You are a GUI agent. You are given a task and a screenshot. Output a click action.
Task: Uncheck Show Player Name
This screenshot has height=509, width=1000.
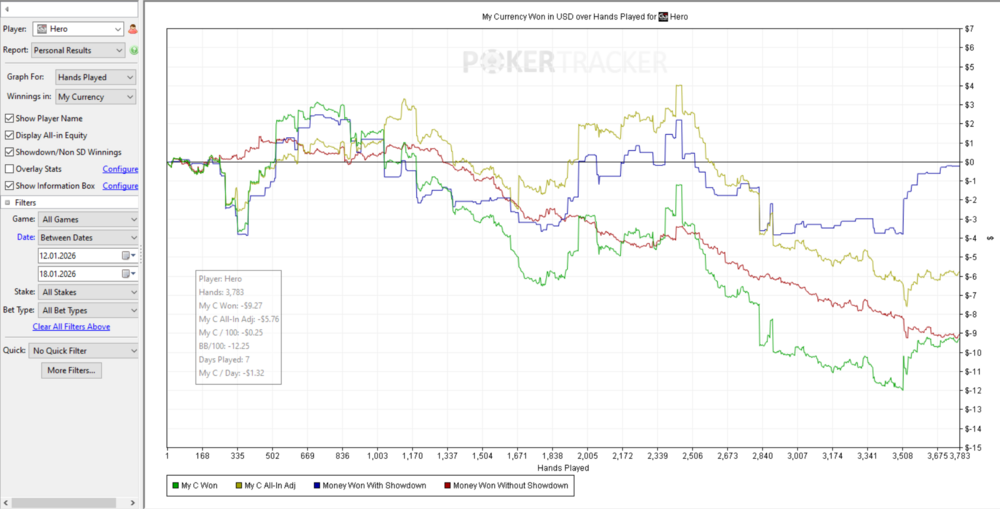tap(10, 118)
